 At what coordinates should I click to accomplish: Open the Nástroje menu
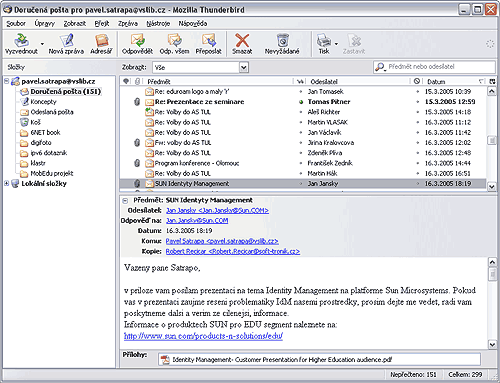tap(158, 23)
